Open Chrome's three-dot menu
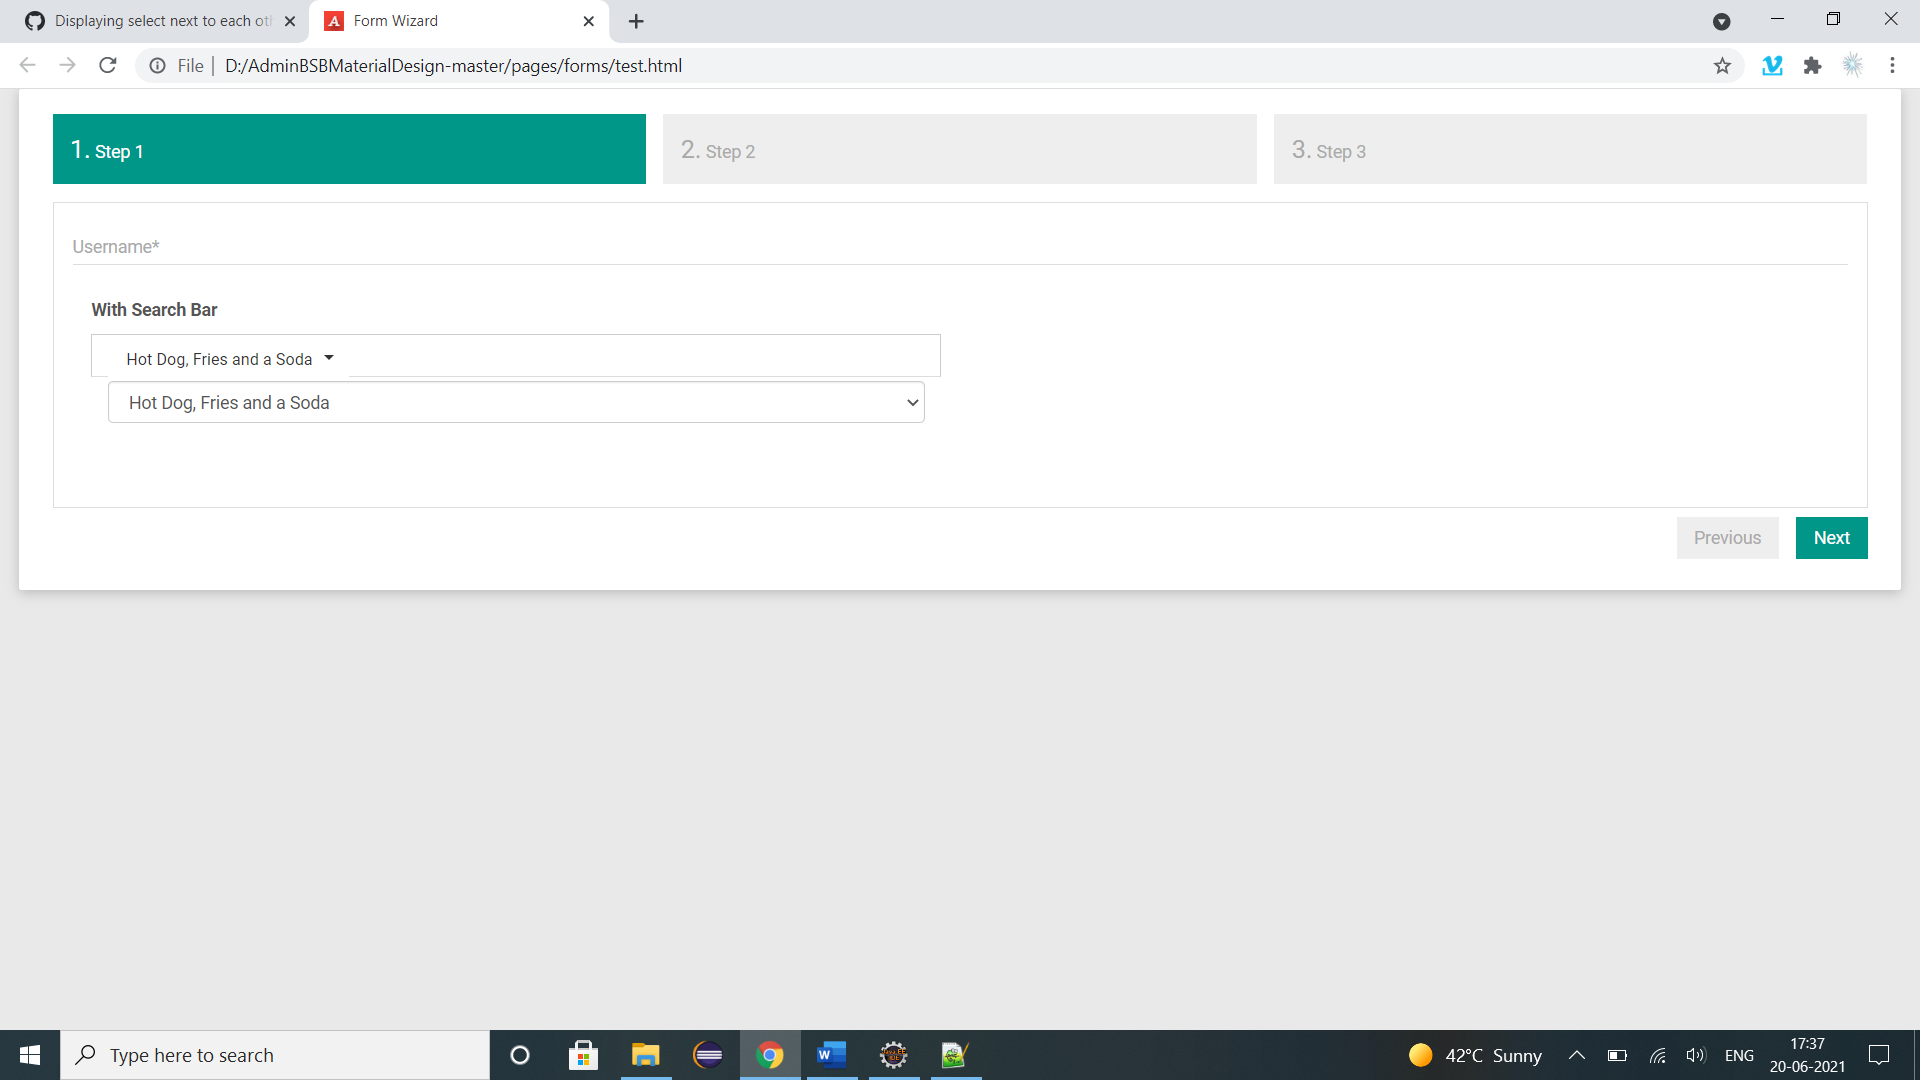 tap(1892, 65)
